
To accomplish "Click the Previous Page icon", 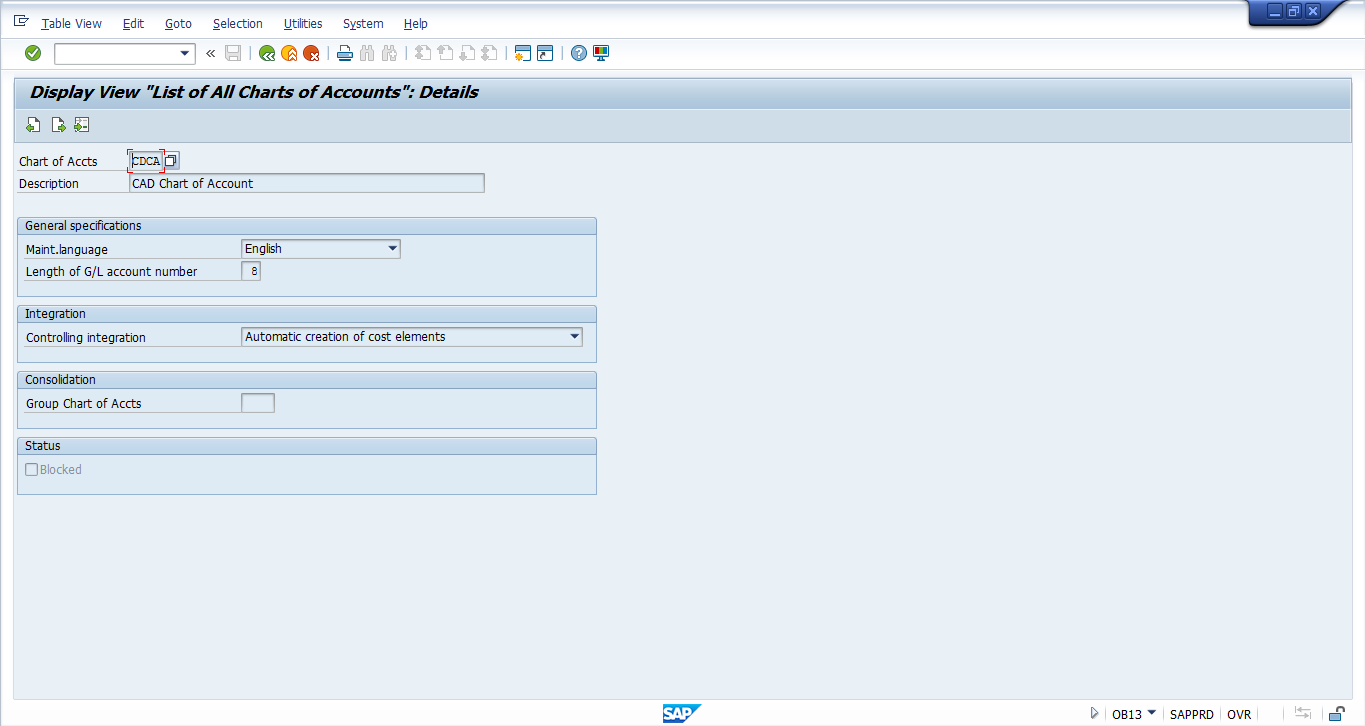I will [445, 53].
